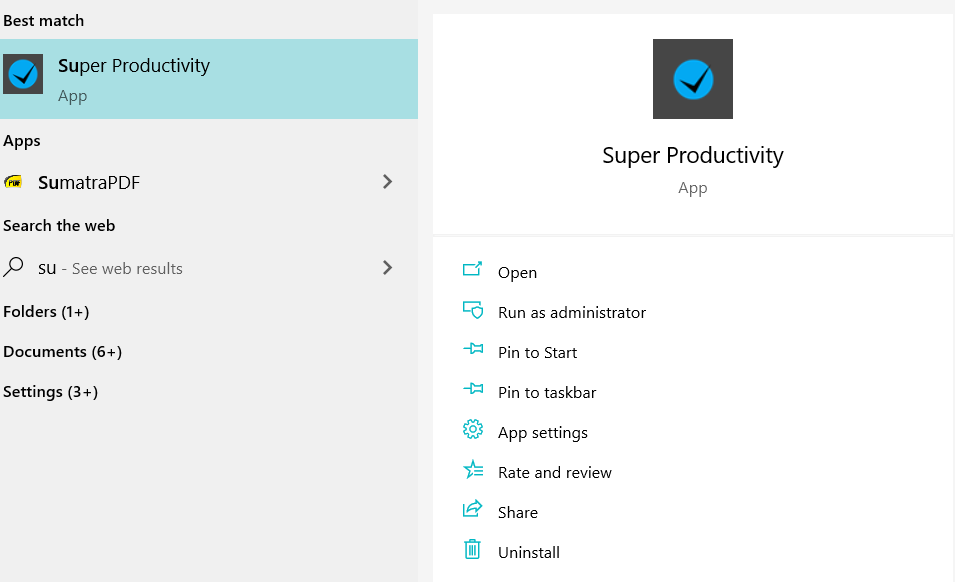Click the Share arrow icon
Image resolution: width=955 pixels, height=582 pixels.
click(x=473, y=511)
